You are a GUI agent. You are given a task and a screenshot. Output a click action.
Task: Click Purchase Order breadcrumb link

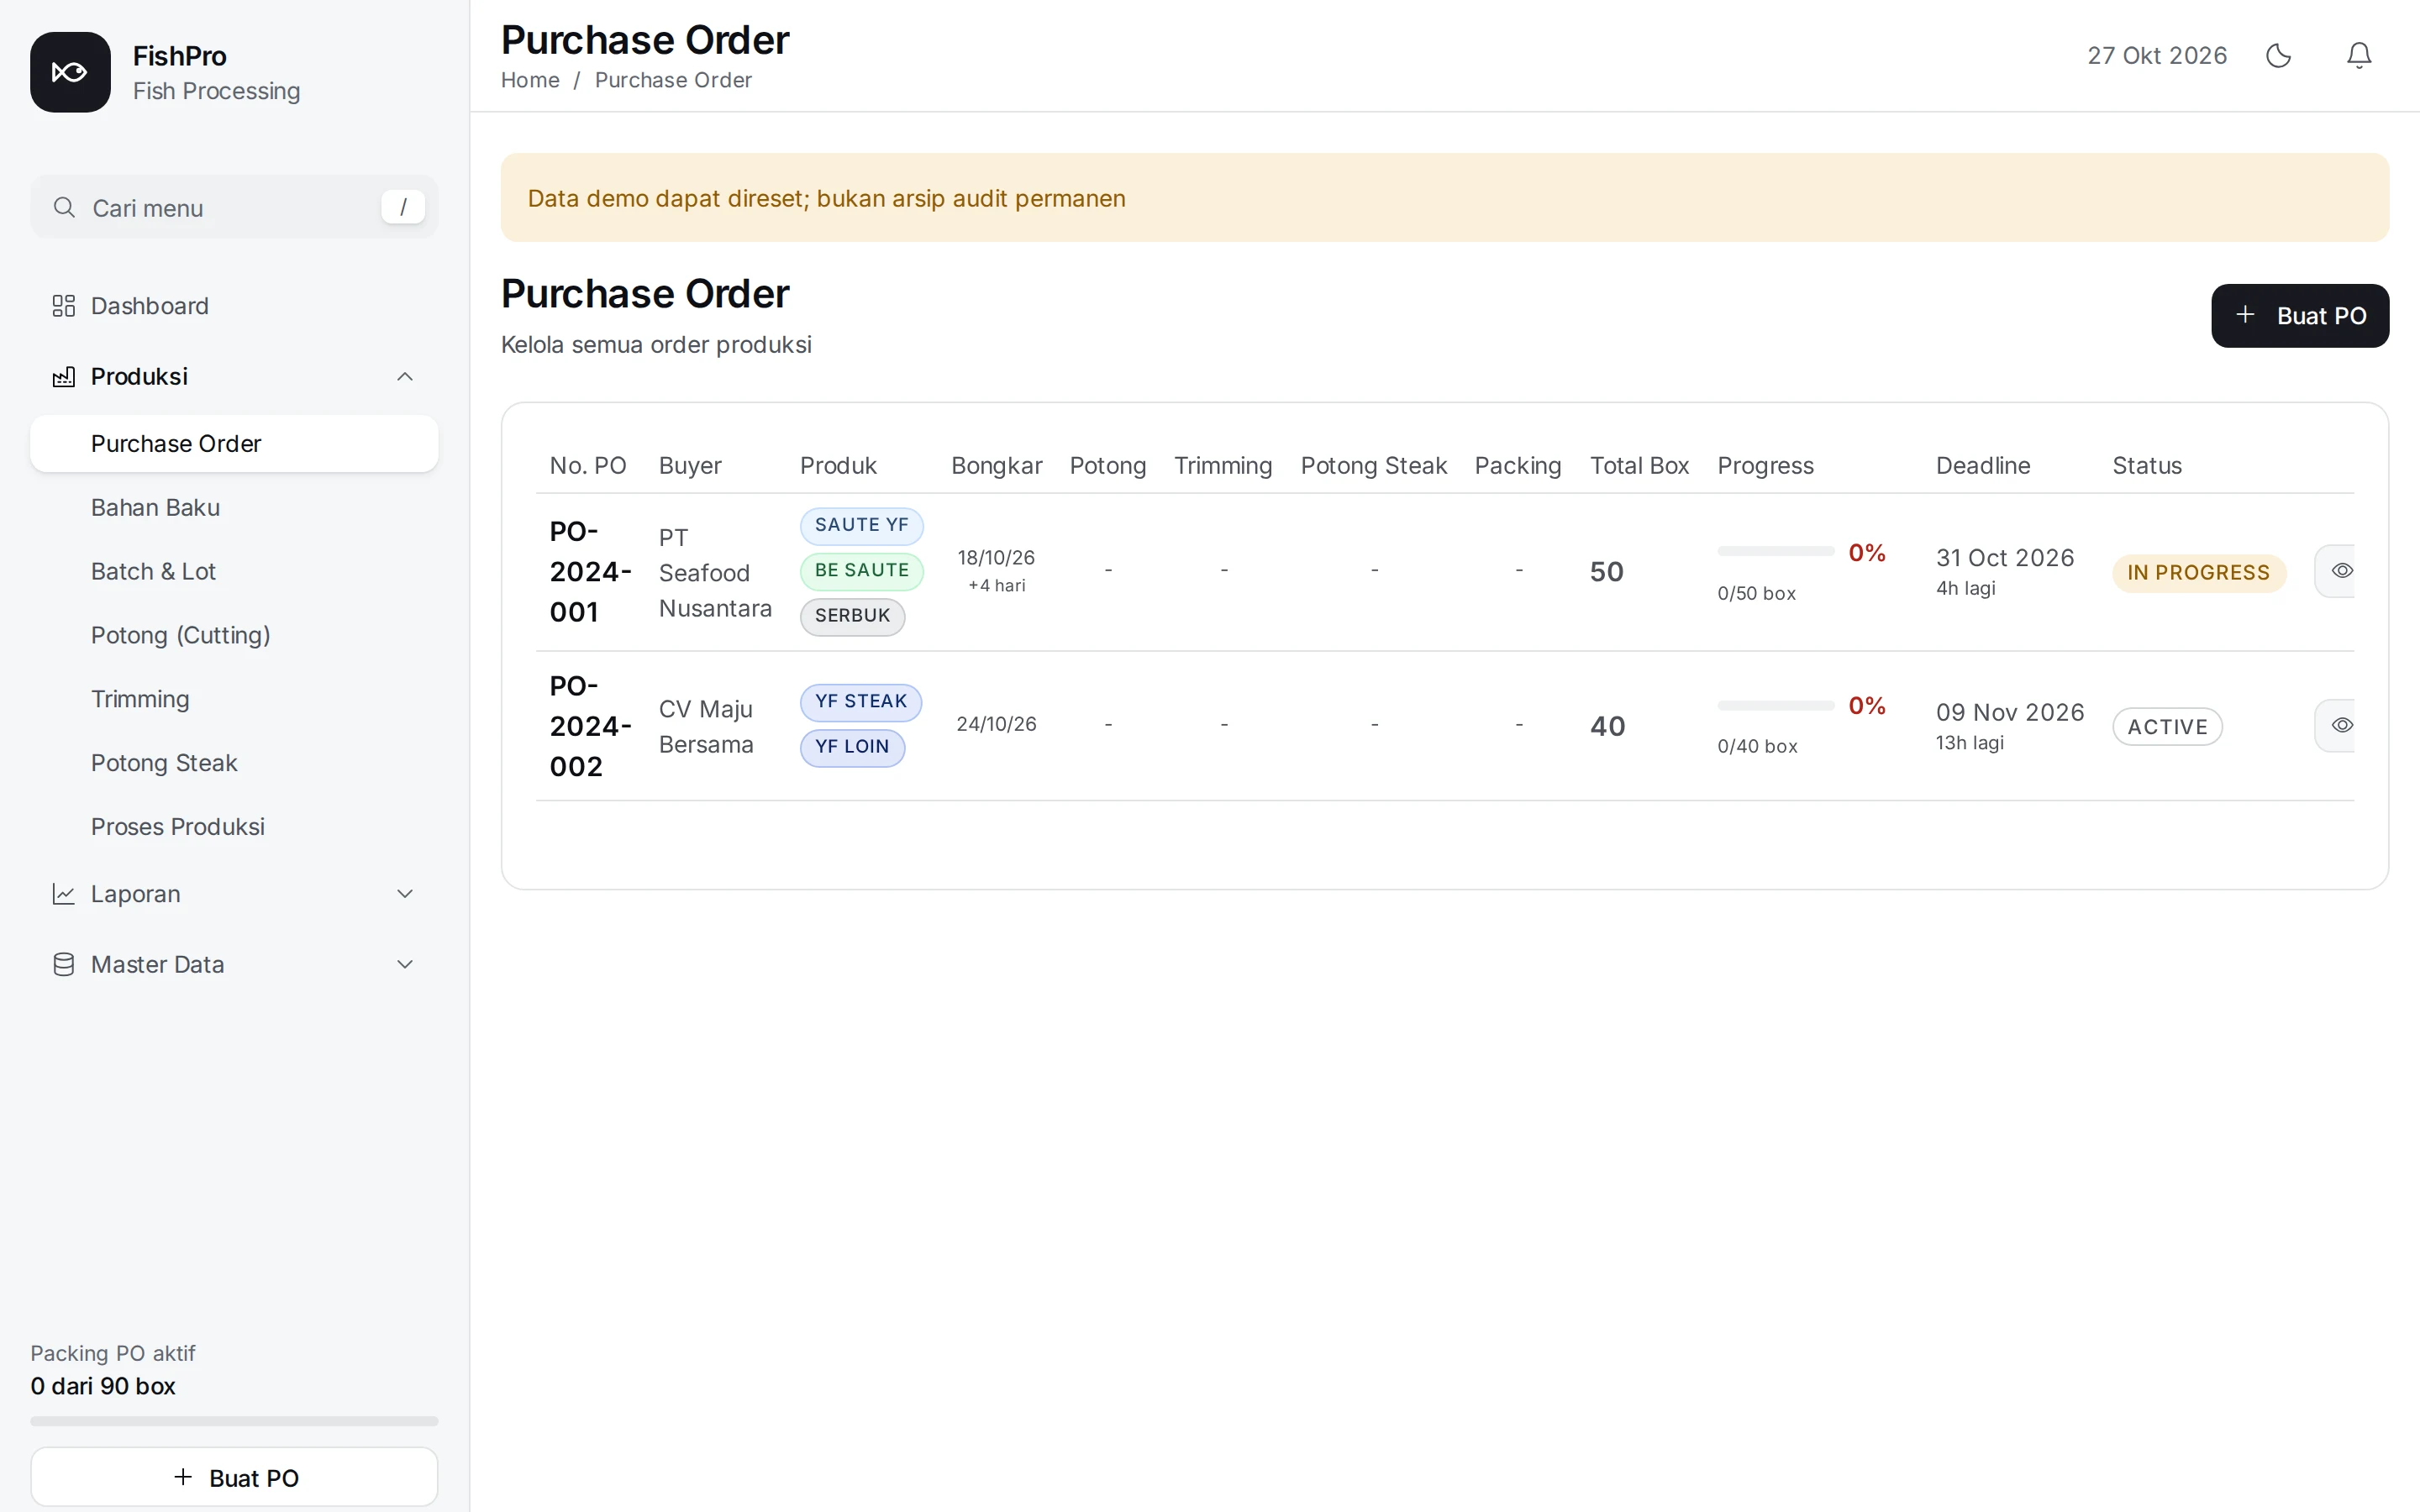click(x=673, y=80)
